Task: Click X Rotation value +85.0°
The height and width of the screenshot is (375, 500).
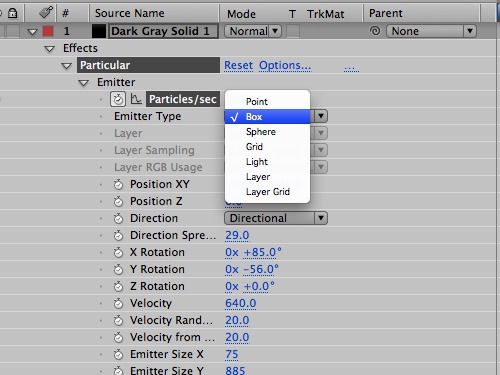Action: pyautogui.click(x=263, y=252)
